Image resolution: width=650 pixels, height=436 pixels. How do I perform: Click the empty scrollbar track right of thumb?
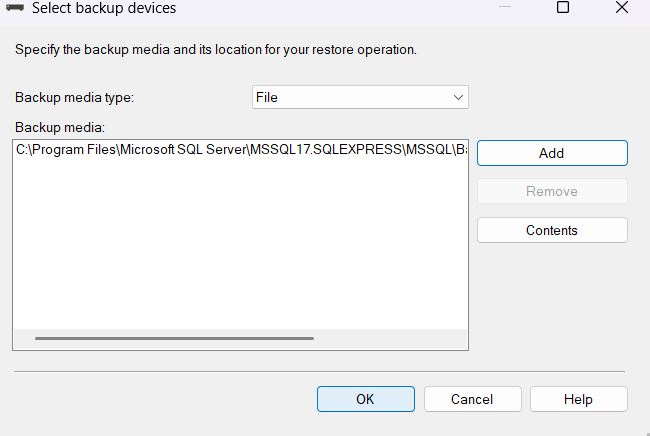[390, 338]
